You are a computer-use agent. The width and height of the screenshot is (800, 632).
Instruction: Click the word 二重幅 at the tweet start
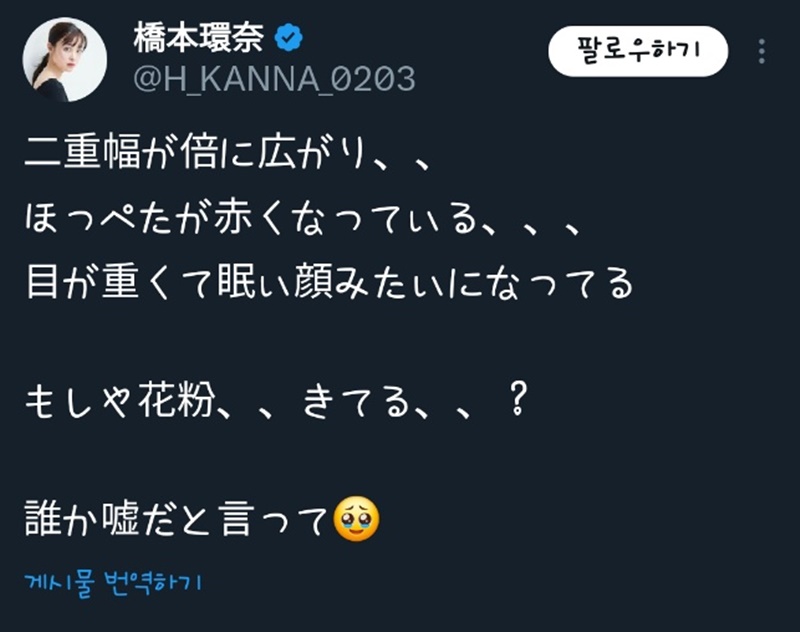click(x=82, y=151)
